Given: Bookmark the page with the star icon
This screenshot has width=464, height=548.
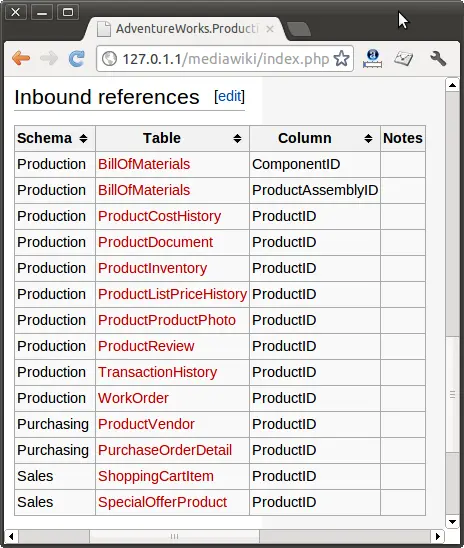Looking at the screenshot, I should (341, 58).
